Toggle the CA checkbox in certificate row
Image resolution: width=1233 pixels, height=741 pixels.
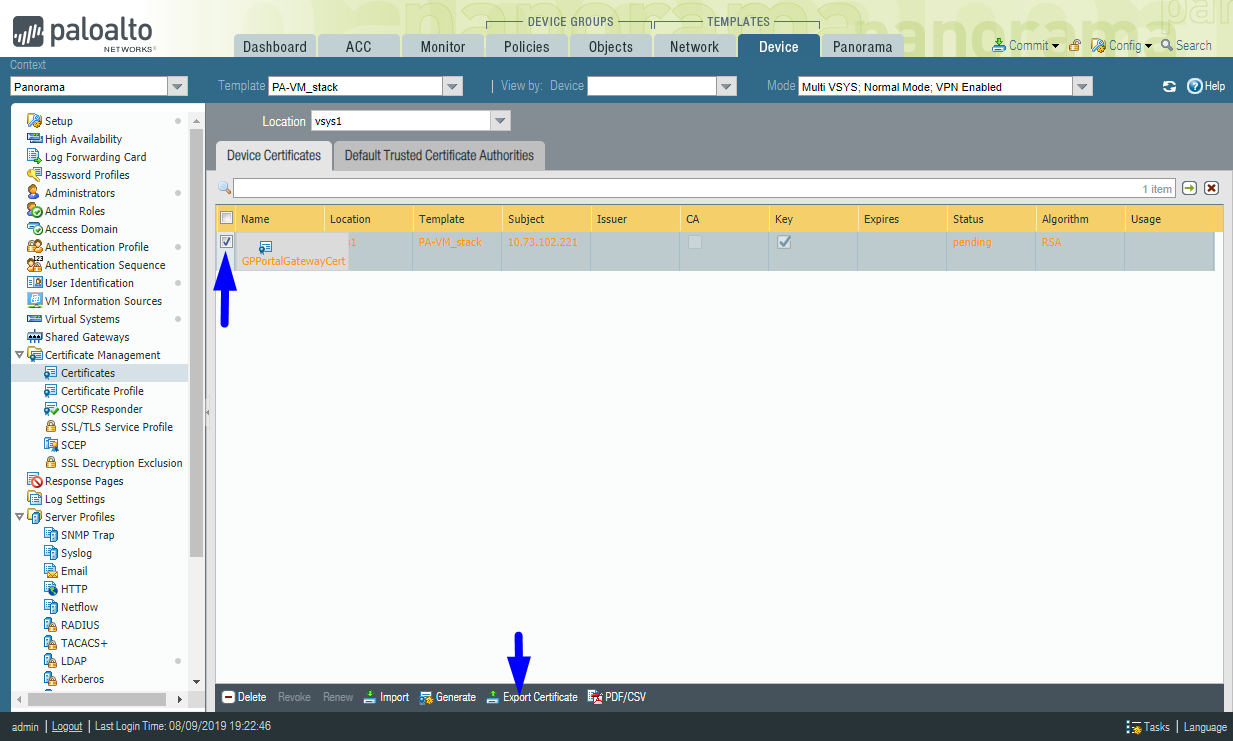pos(695,242)
